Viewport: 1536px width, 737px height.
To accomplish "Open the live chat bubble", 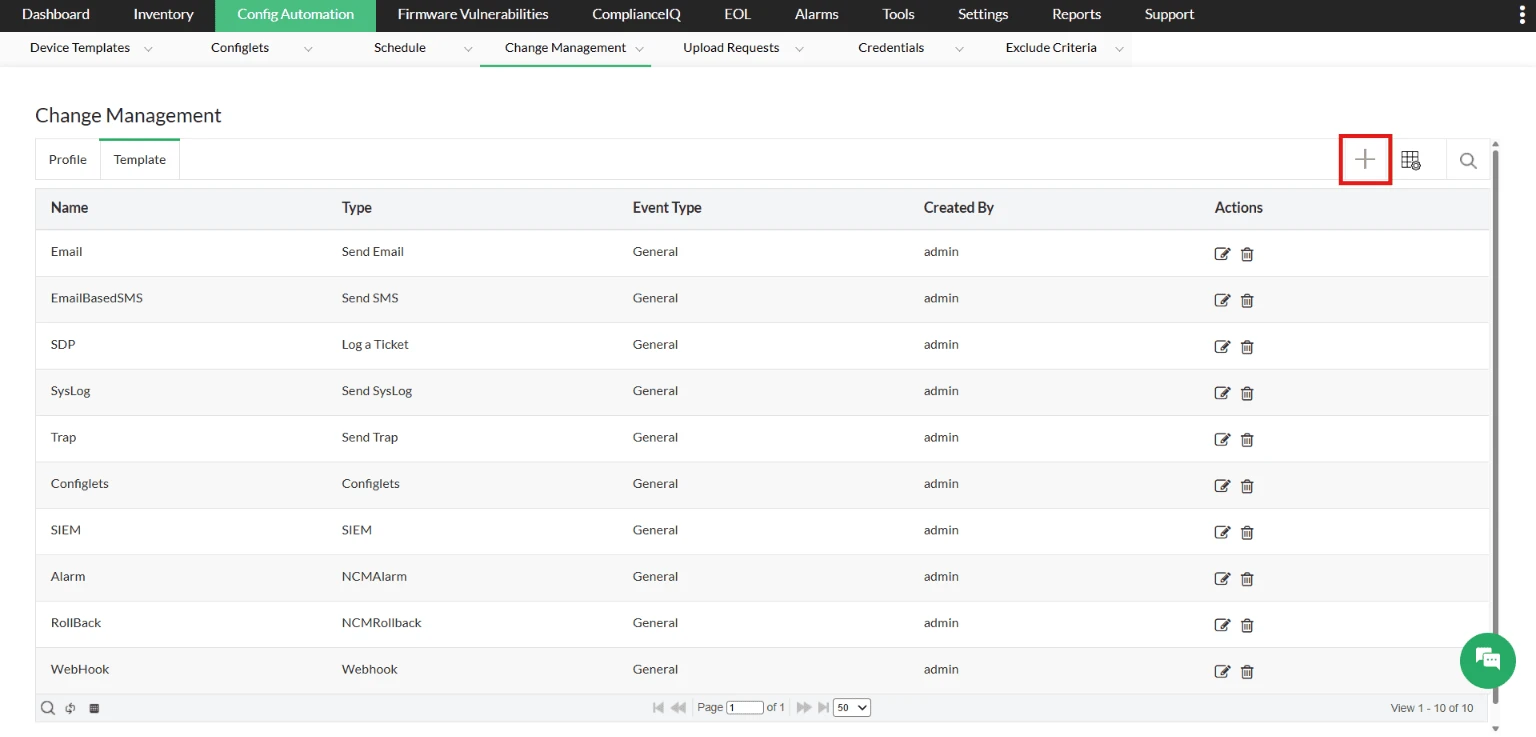I will coord(1488,659).
